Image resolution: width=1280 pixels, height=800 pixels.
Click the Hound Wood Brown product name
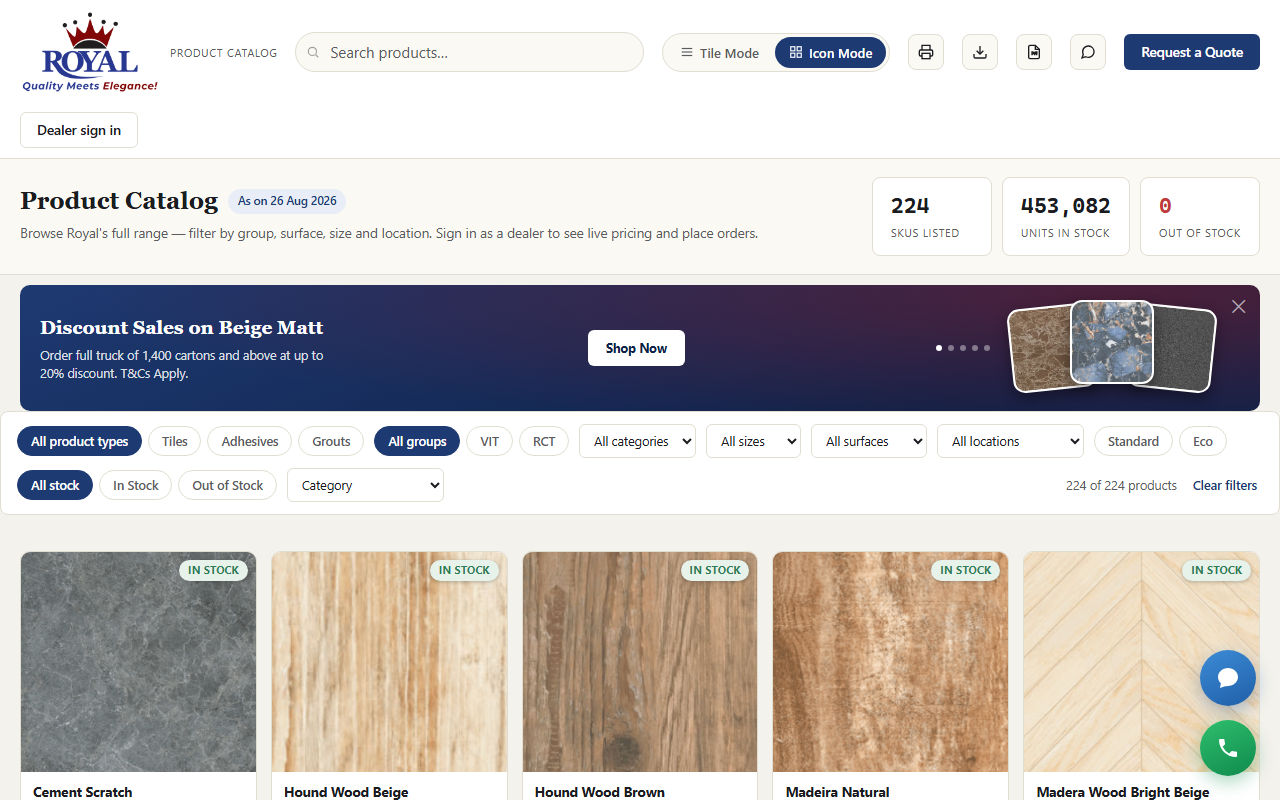[600, 792]
